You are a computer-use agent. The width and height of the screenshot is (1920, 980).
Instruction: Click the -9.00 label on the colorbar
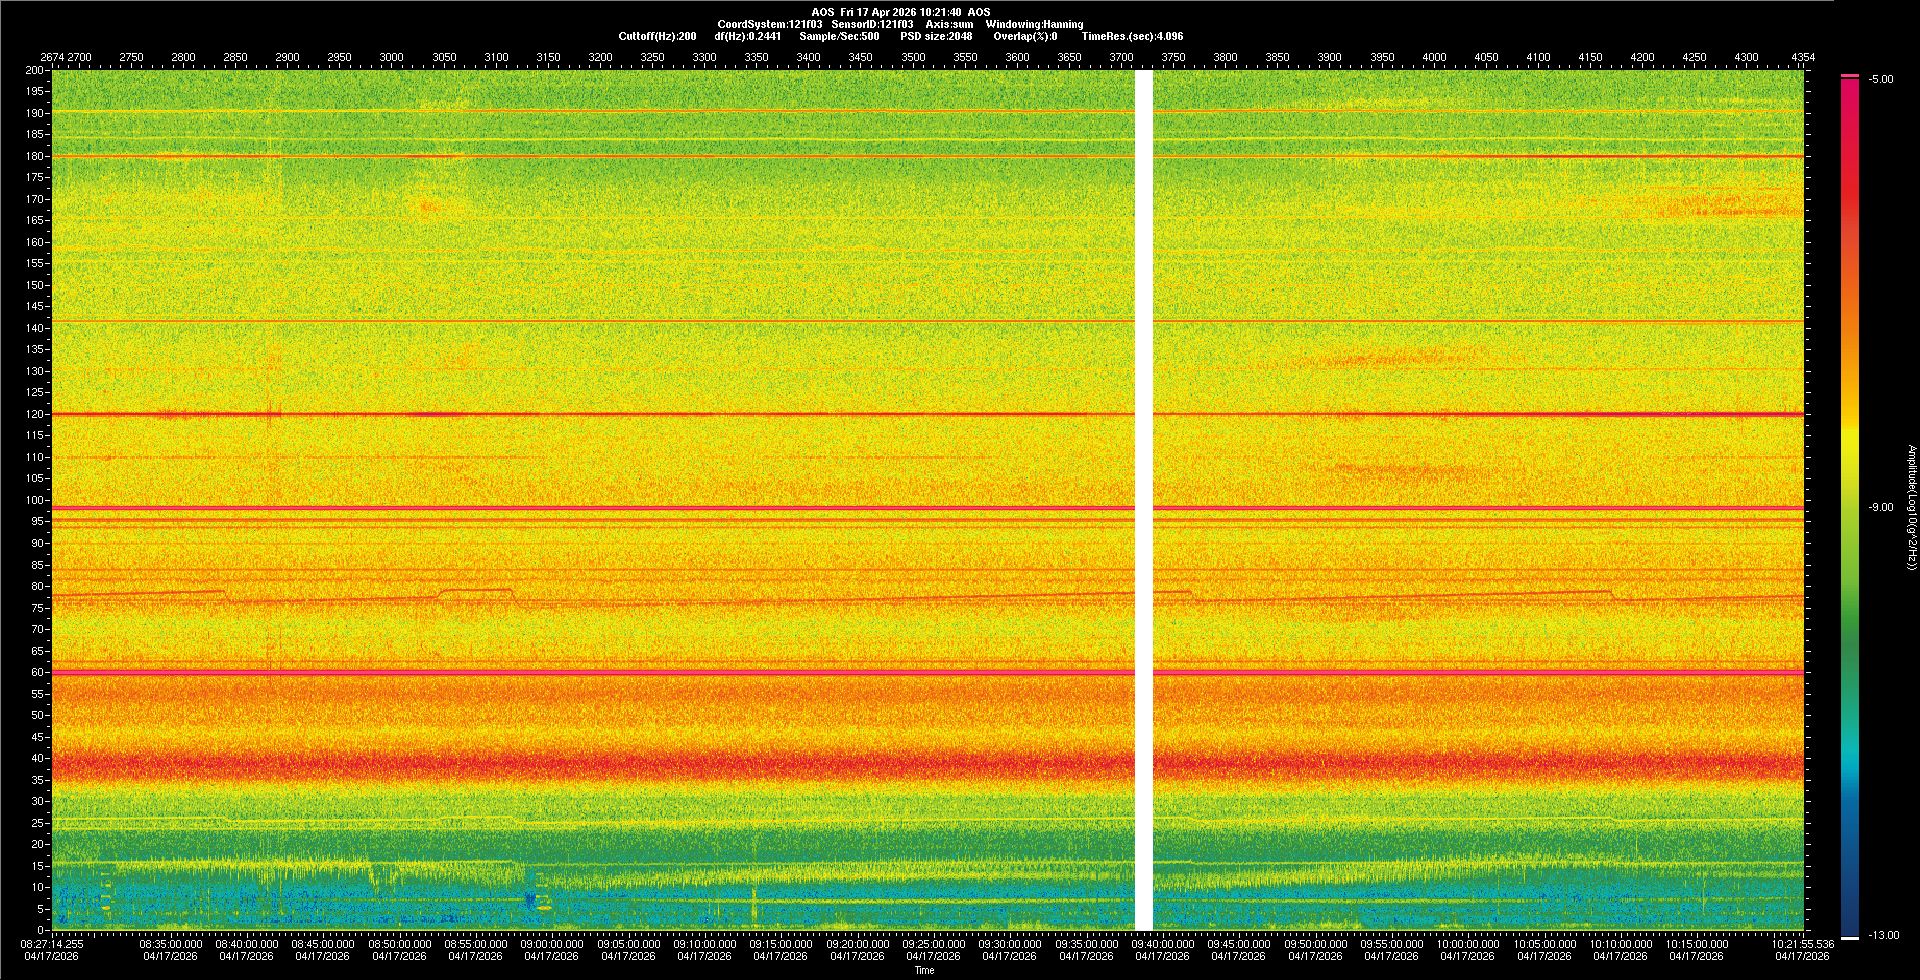(1880, 507)
